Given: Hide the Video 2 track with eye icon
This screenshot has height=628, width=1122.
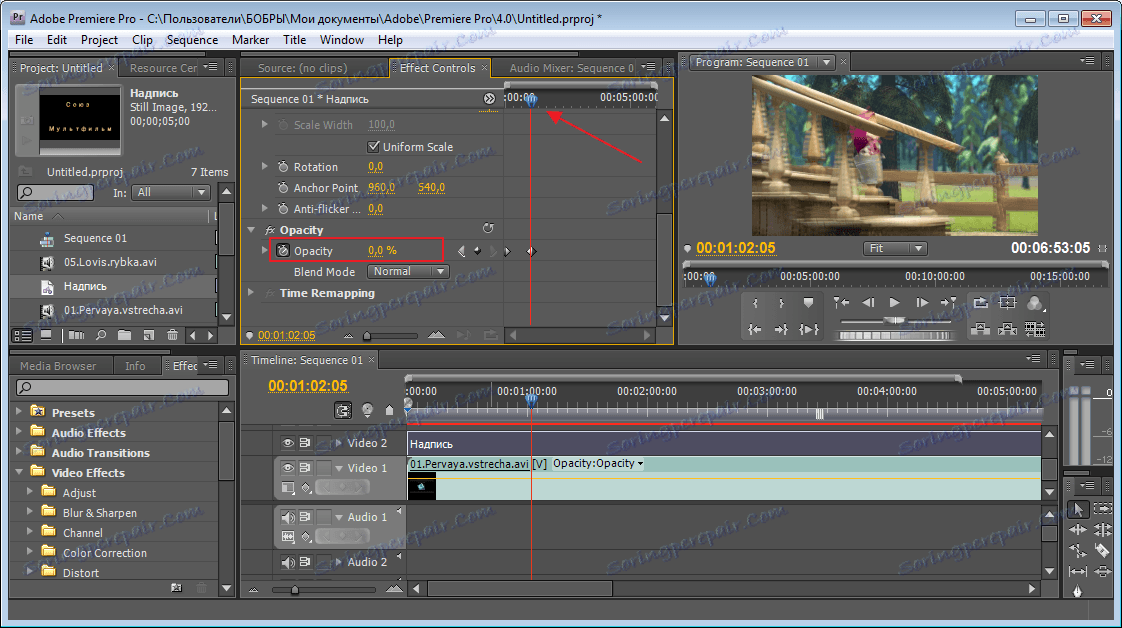Looking at the screenshot, I should point(288,442).
